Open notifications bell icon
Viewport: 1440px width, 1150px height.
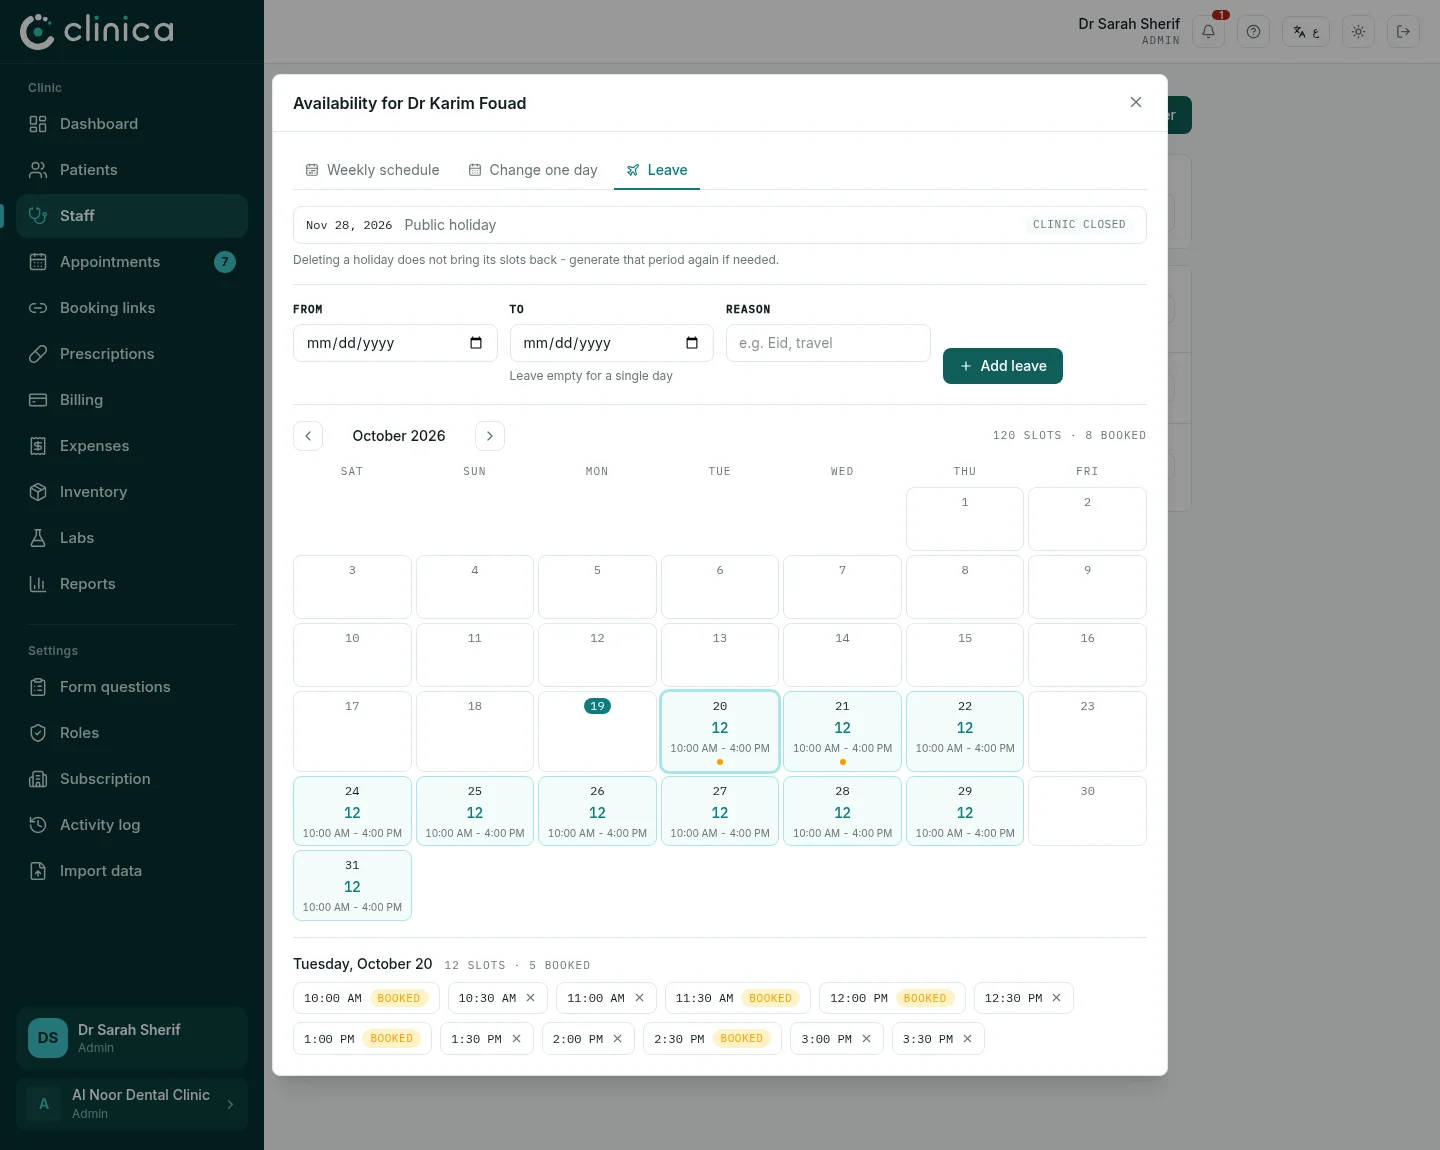click(x=1208, y=32)
